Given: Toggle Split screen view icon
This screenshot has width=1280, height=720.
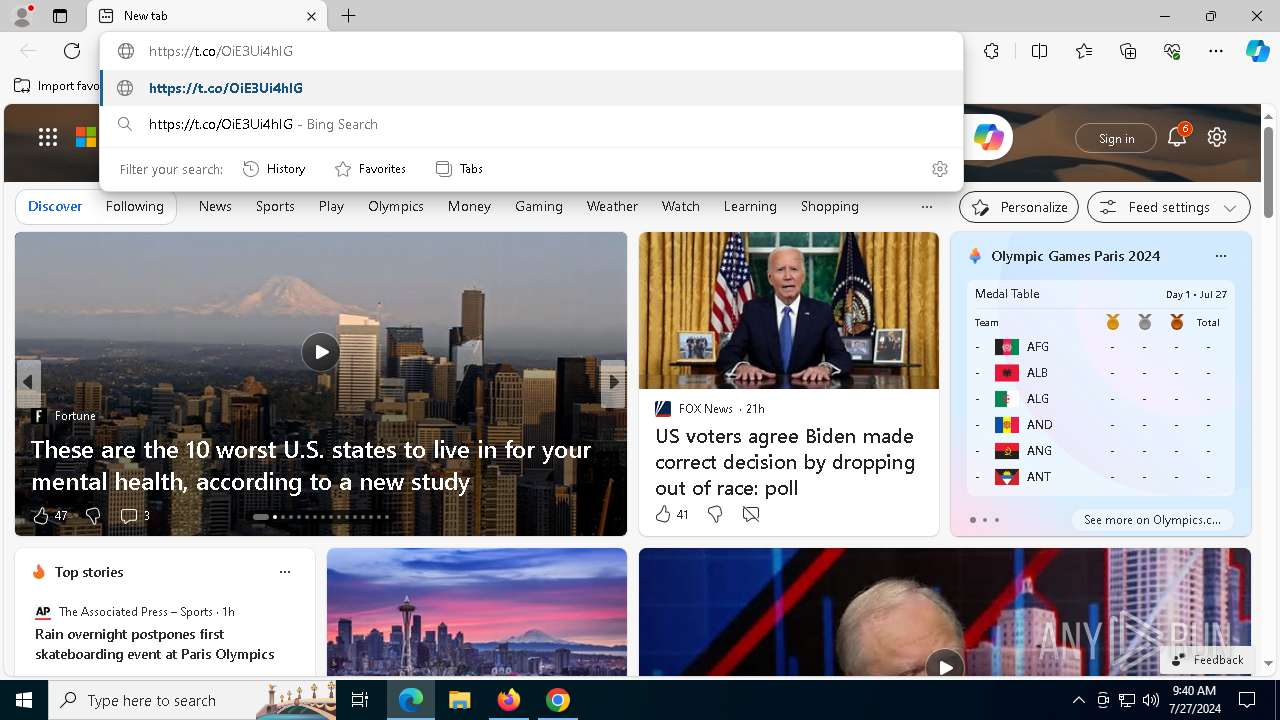Looking at the screenshot, I should tap(1039, 51).
